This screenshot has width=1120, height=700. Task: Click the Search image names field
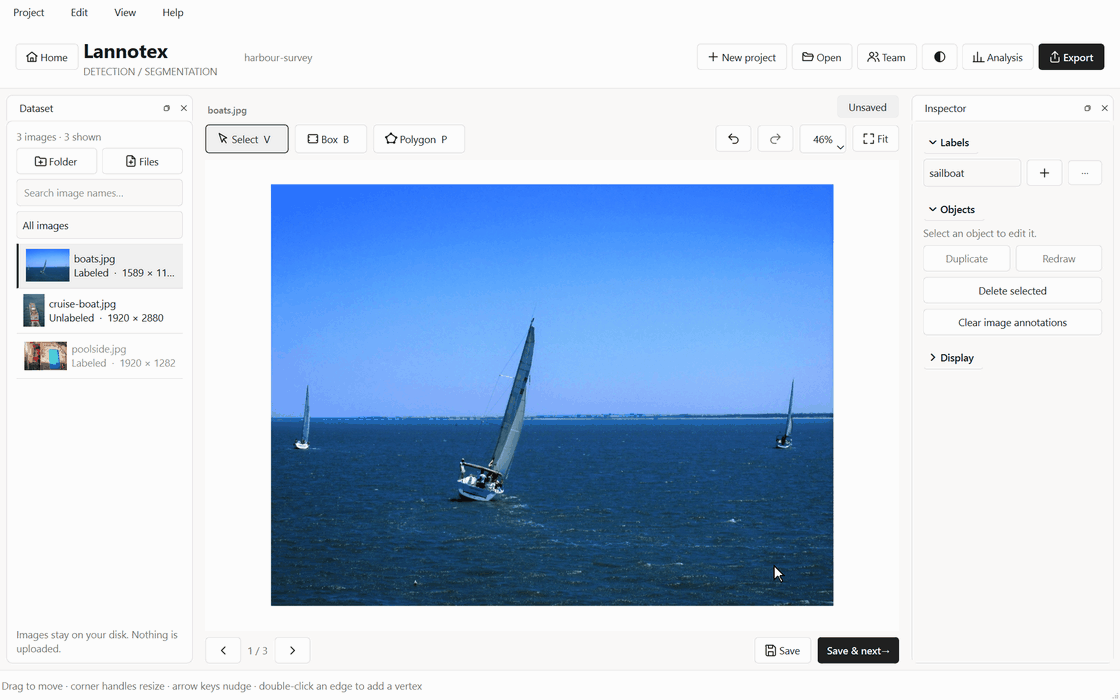tap(99, 193)
